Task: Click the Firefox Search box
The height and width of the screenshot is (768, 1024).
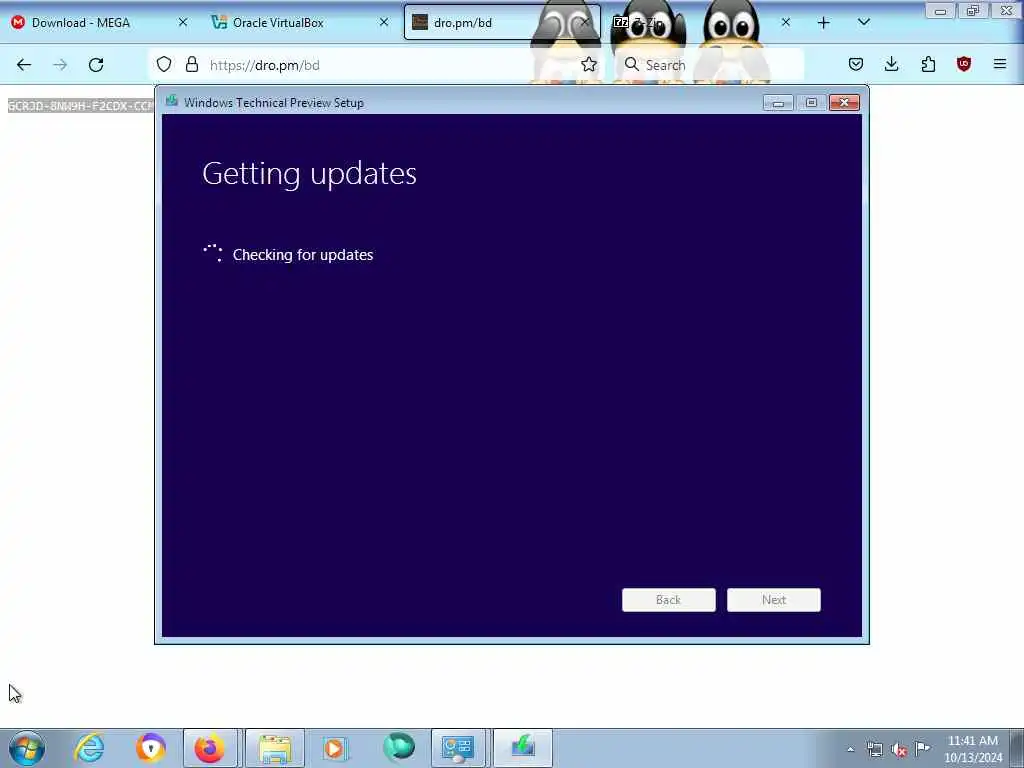Action: [709, 65]
